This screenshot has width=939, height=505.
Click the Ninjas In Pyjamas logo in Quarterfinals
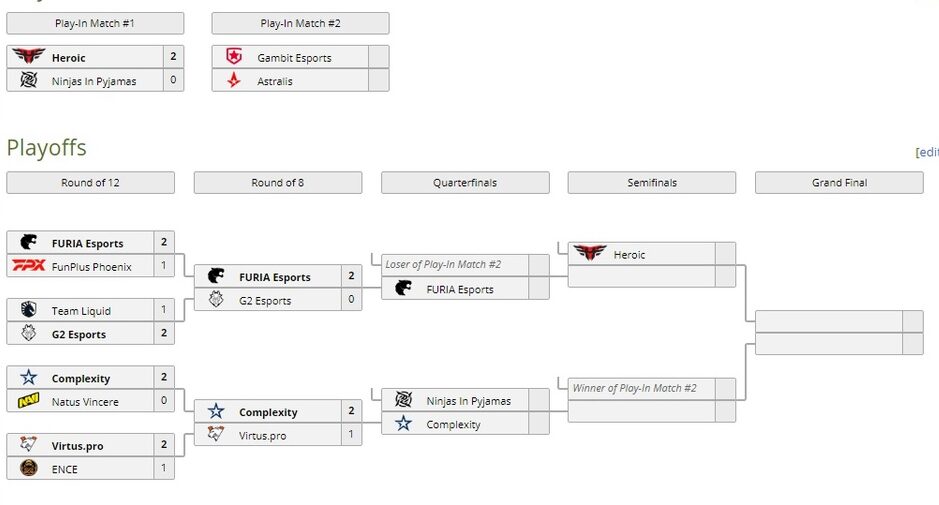403,400
